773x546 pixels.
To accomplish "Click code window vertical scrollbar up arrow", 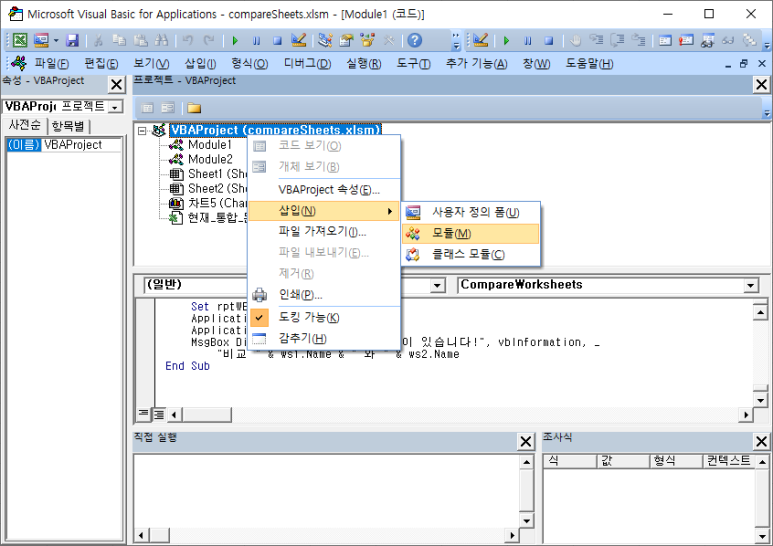I will (x=760, y=312).
